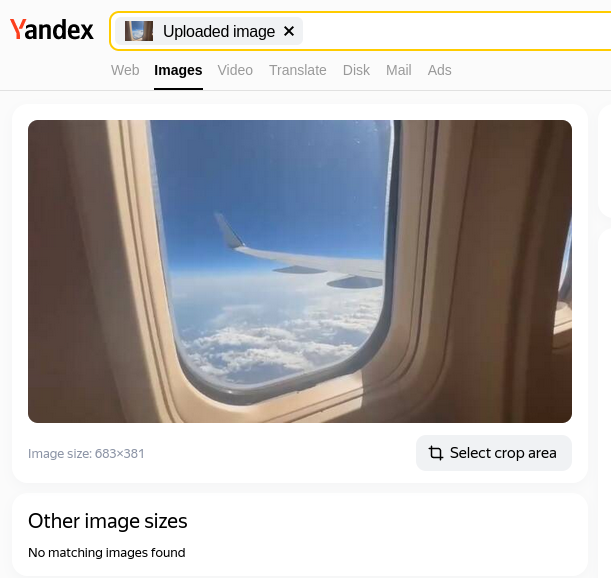
Task: Open the Web tab
Action: pos(125,70)
